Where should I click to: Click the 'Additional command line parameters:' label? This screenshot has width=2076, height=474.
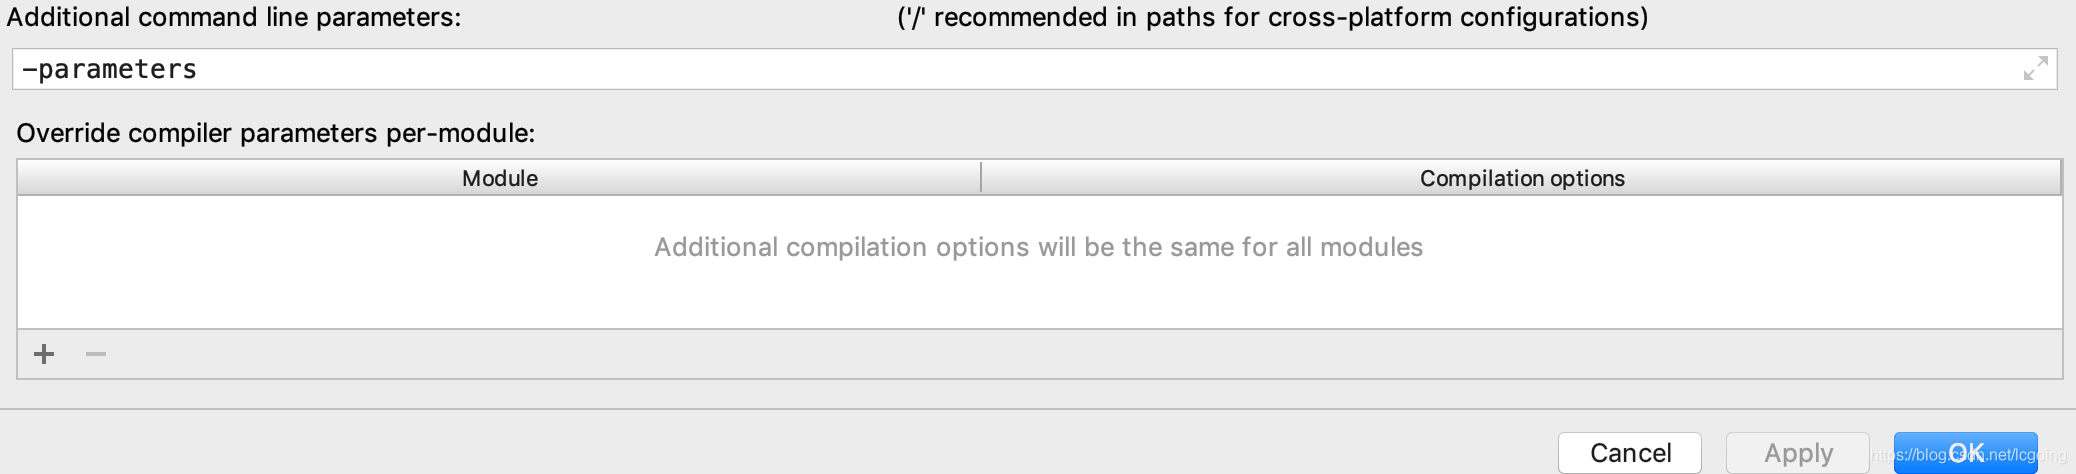(234, 17)
